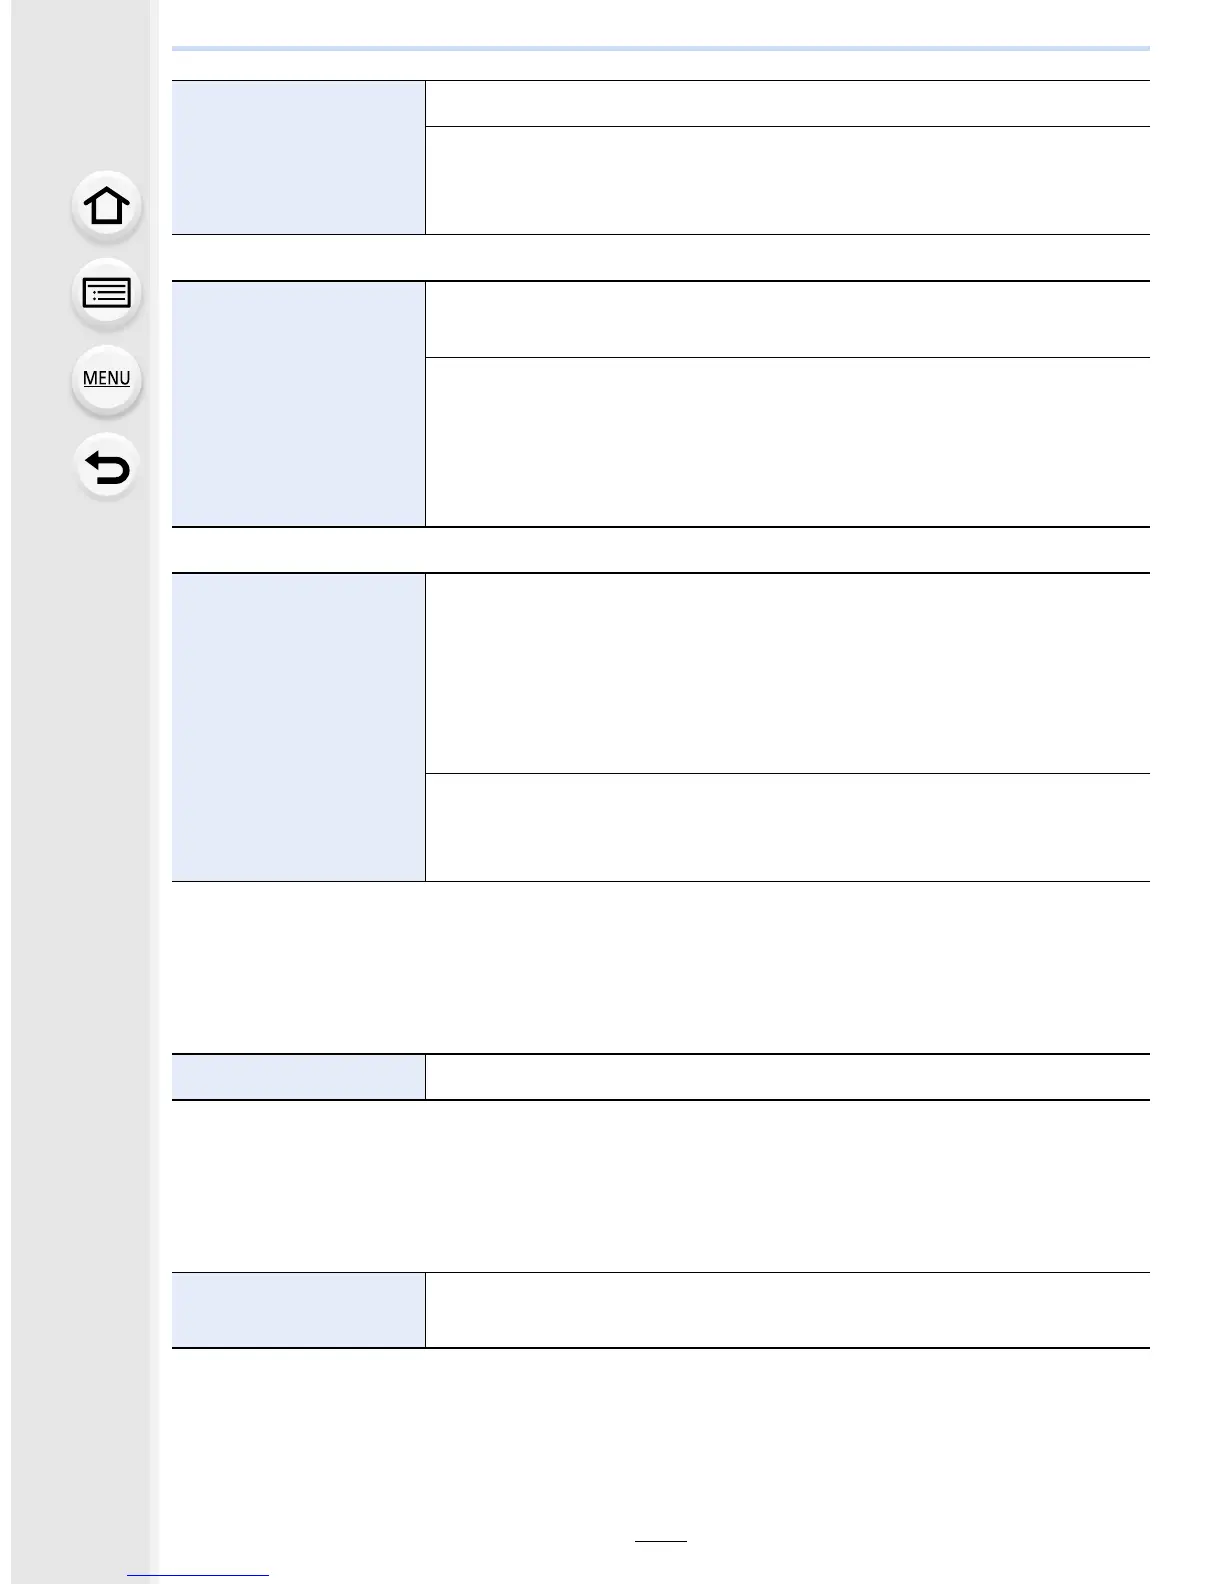Click the white cell of the single-row thin table
This screenshot has width=1224, height=1584.
[x=787, y=1077]
